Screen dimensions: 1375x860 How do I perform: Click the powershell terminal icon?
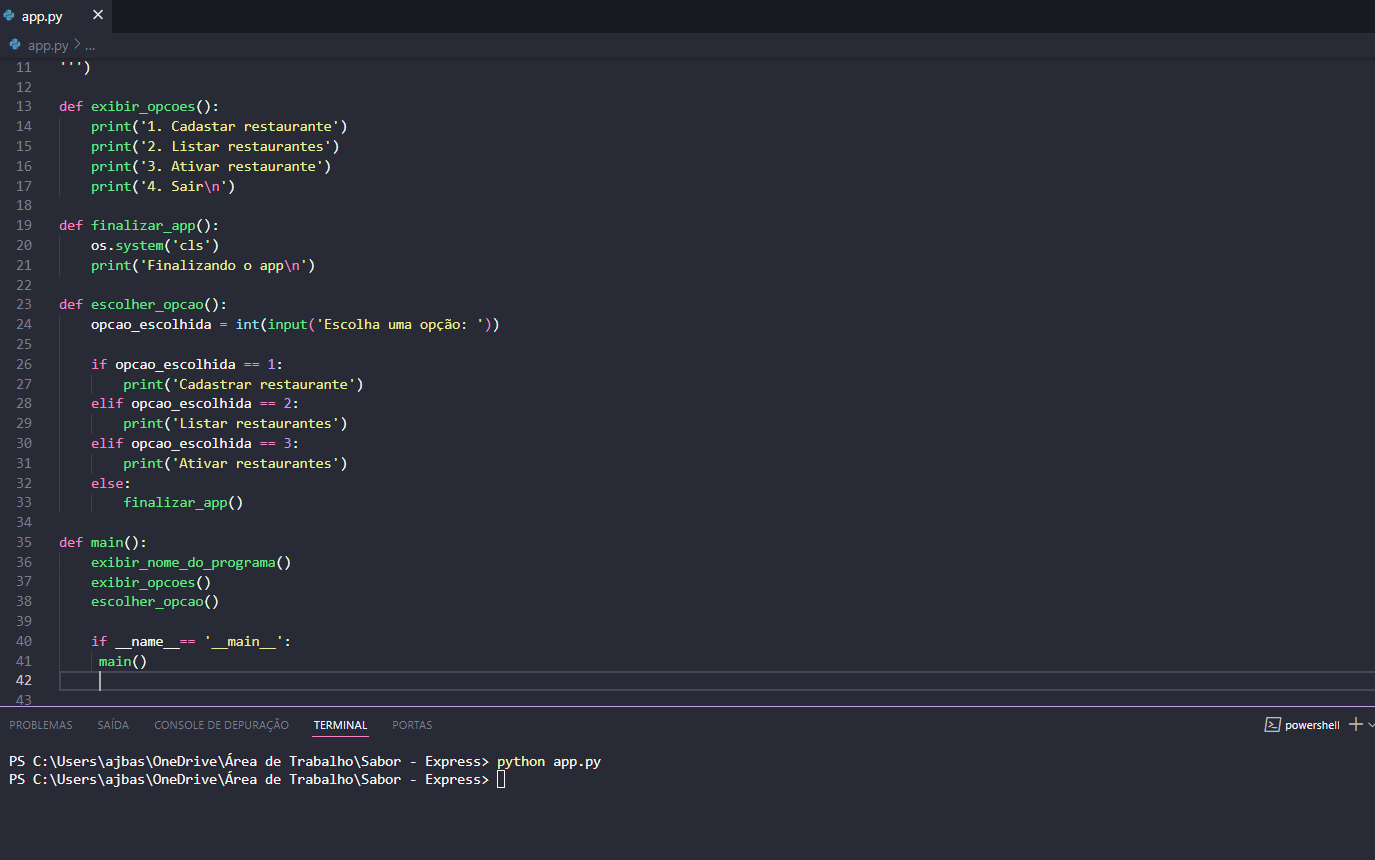(x=1273, y=725)
